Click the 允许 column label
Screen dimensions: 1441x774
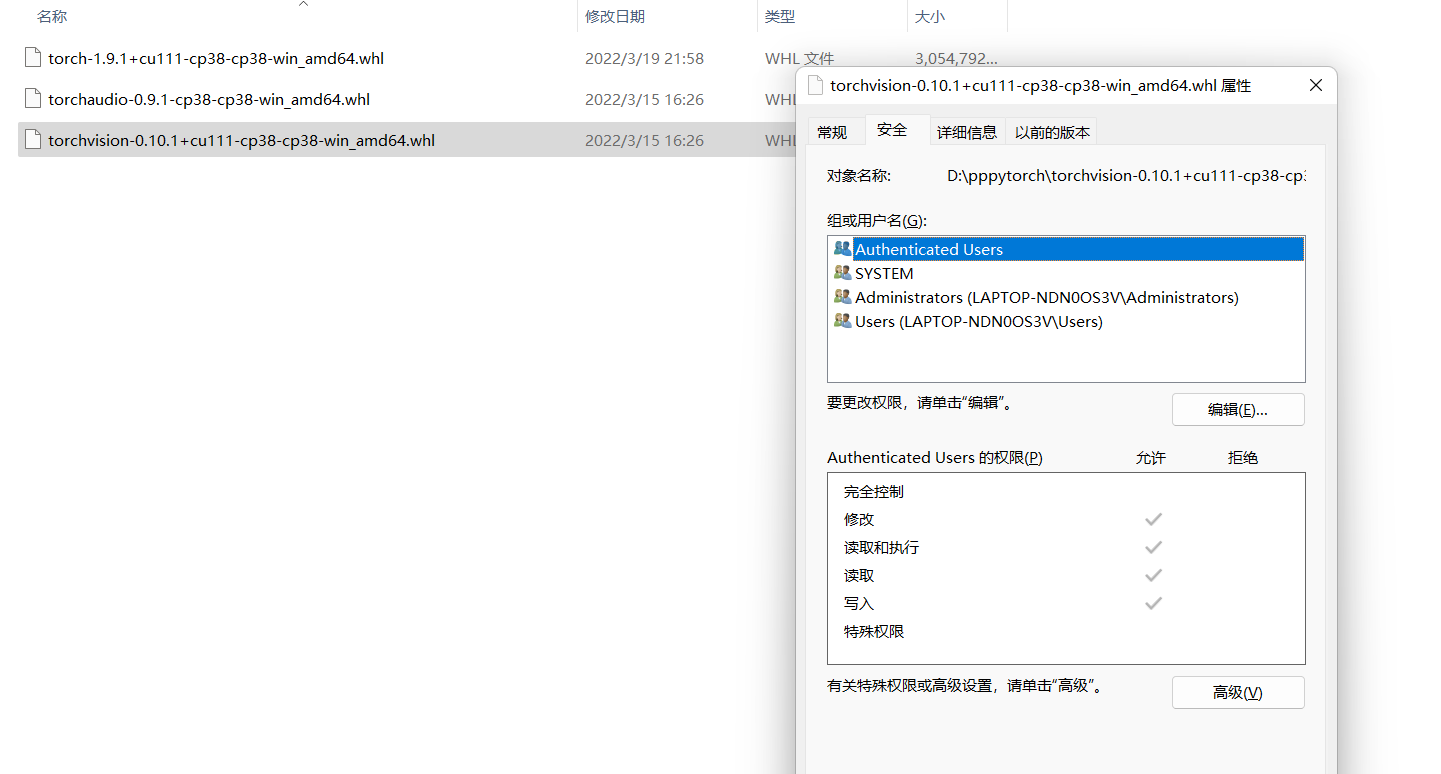1151,458
